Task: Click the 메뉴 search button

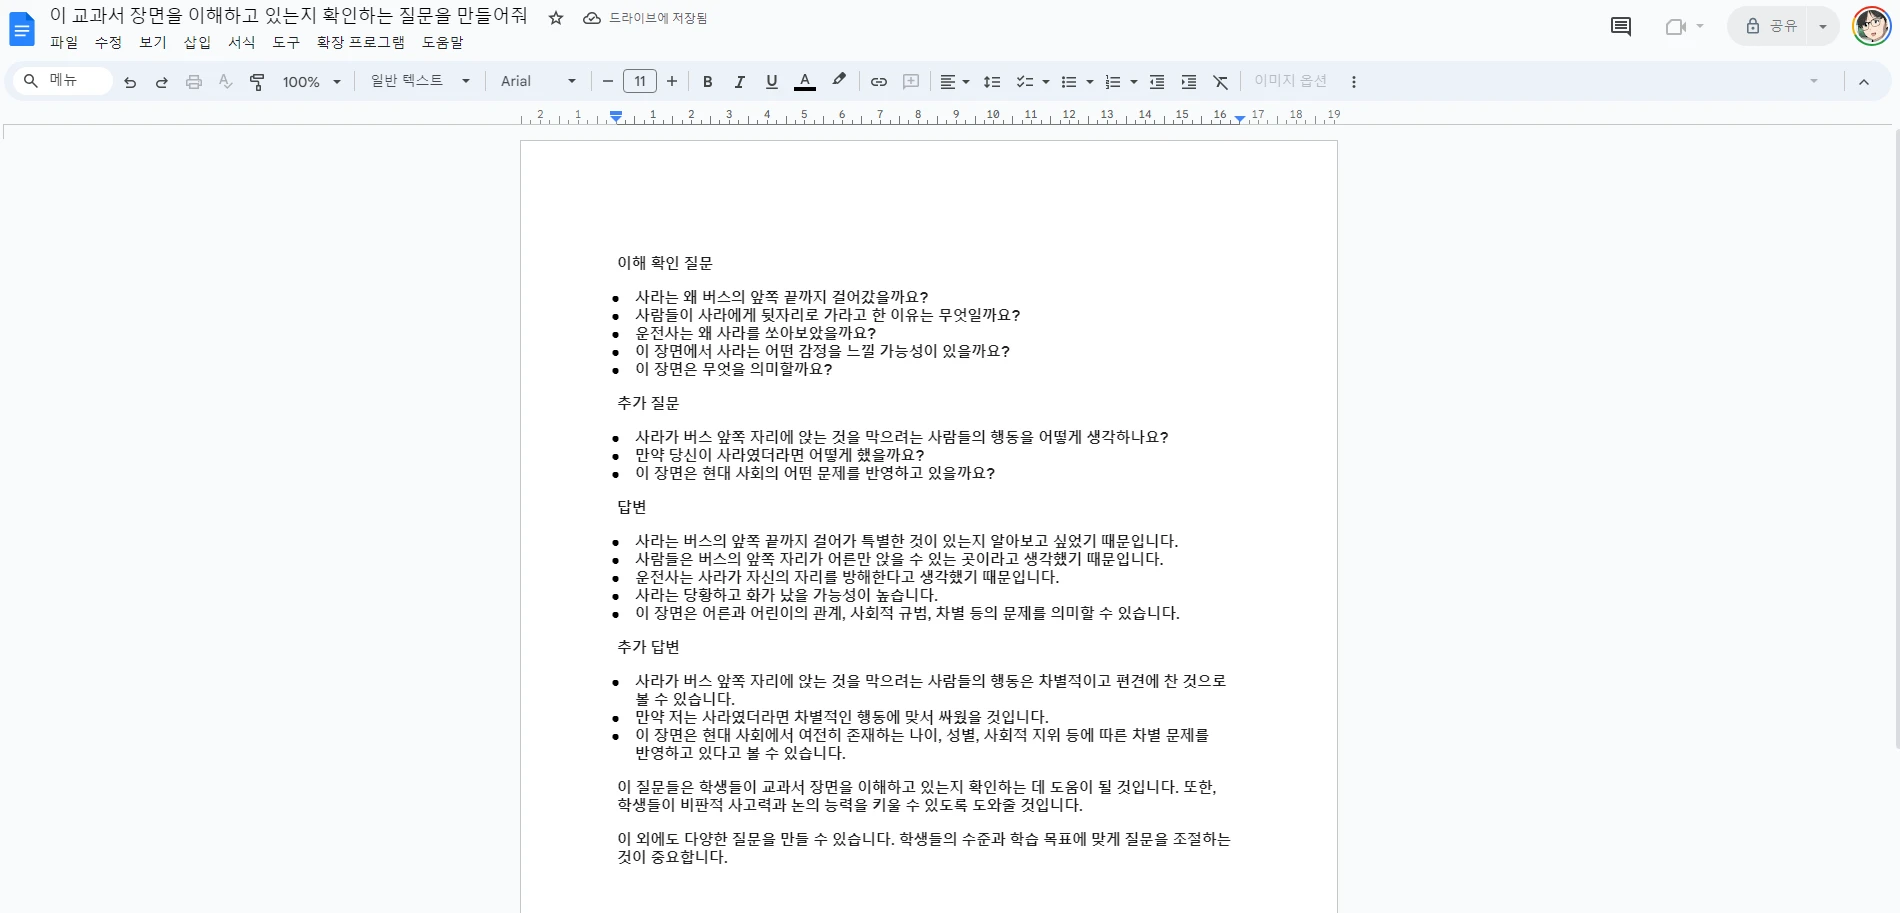Action: pos(62,81)
